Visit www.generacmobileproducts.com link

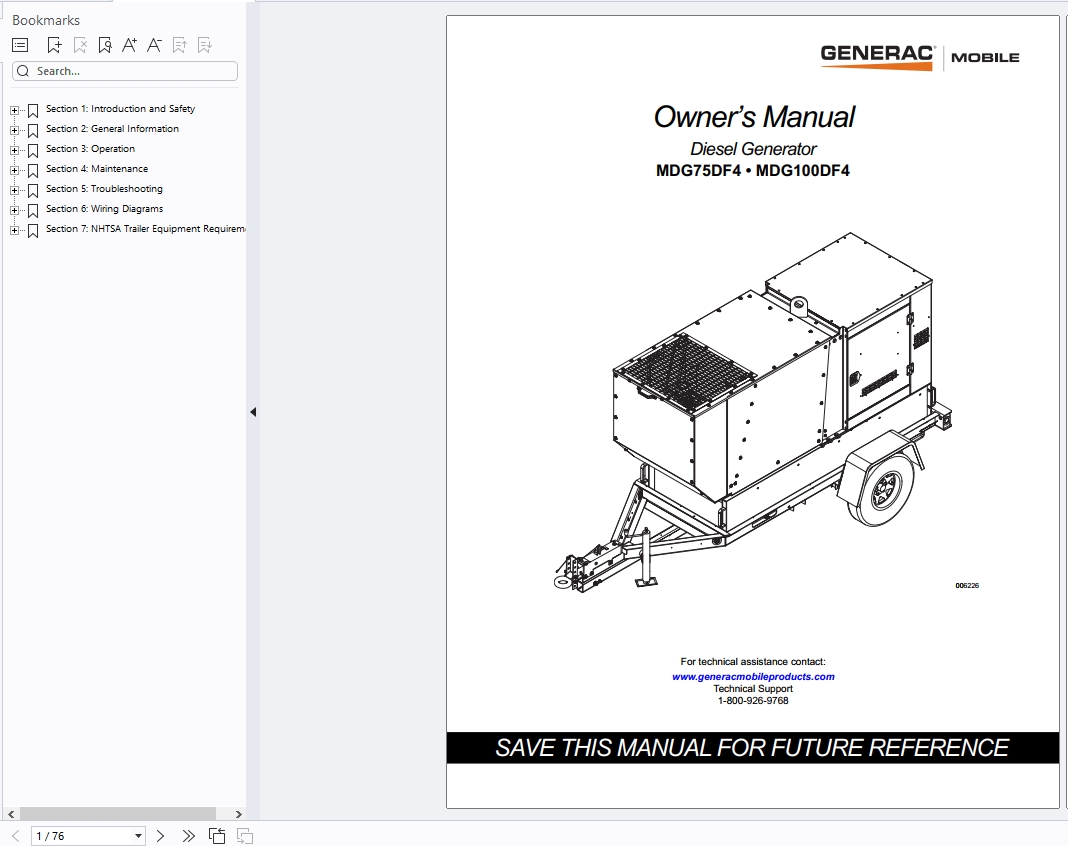754,675
